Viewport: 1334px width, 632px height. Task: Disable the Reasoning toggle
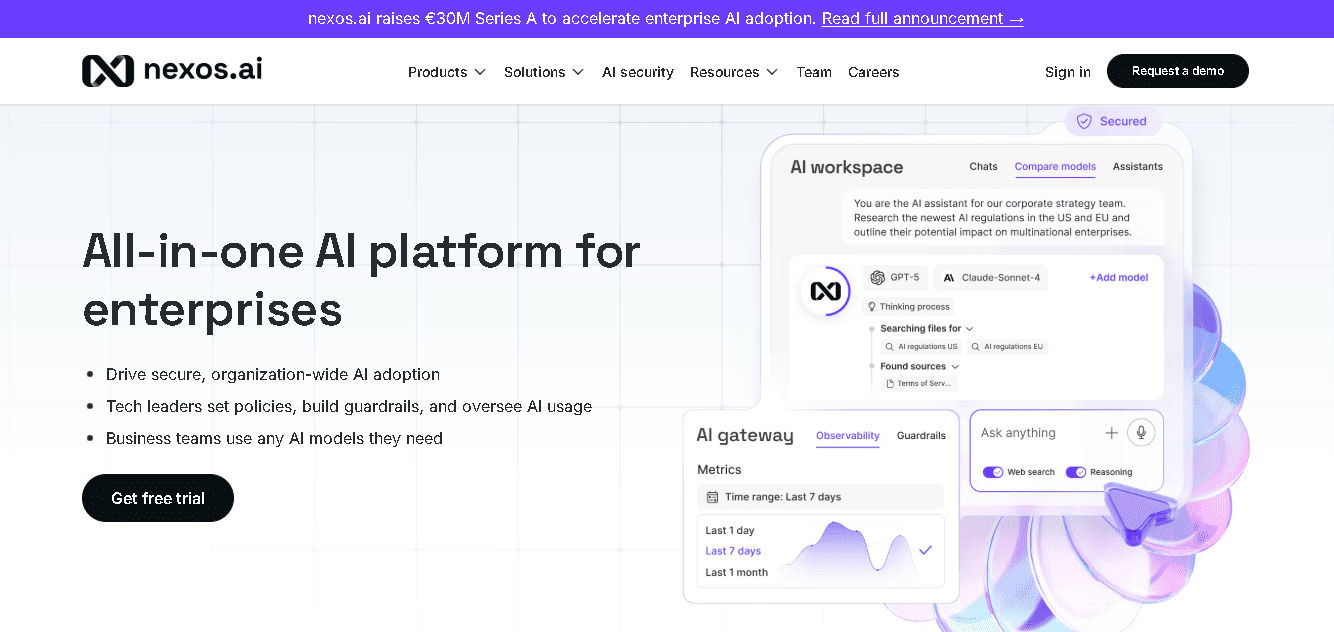[x=1077, y=471]
